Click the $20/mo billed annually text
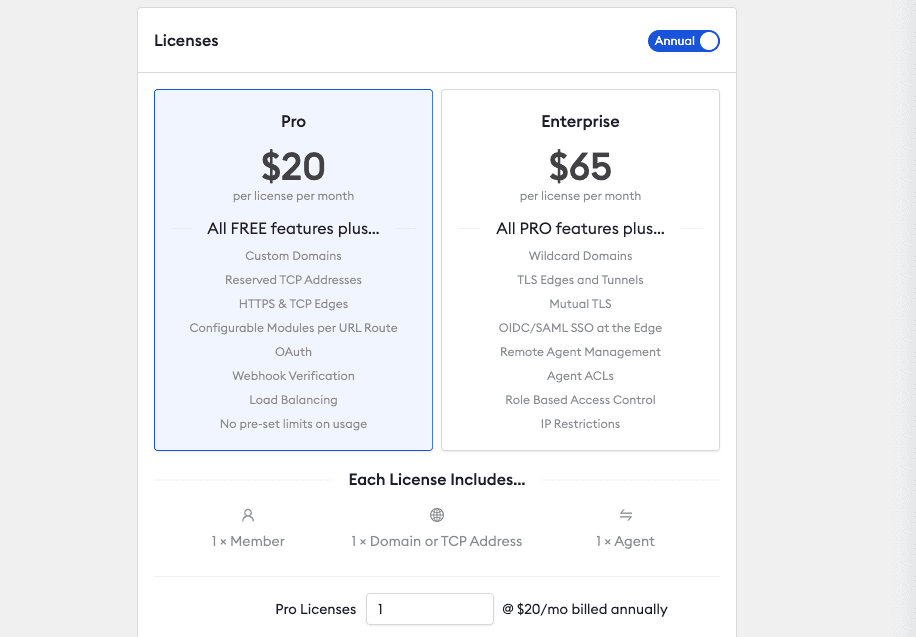 coord(585,609)
